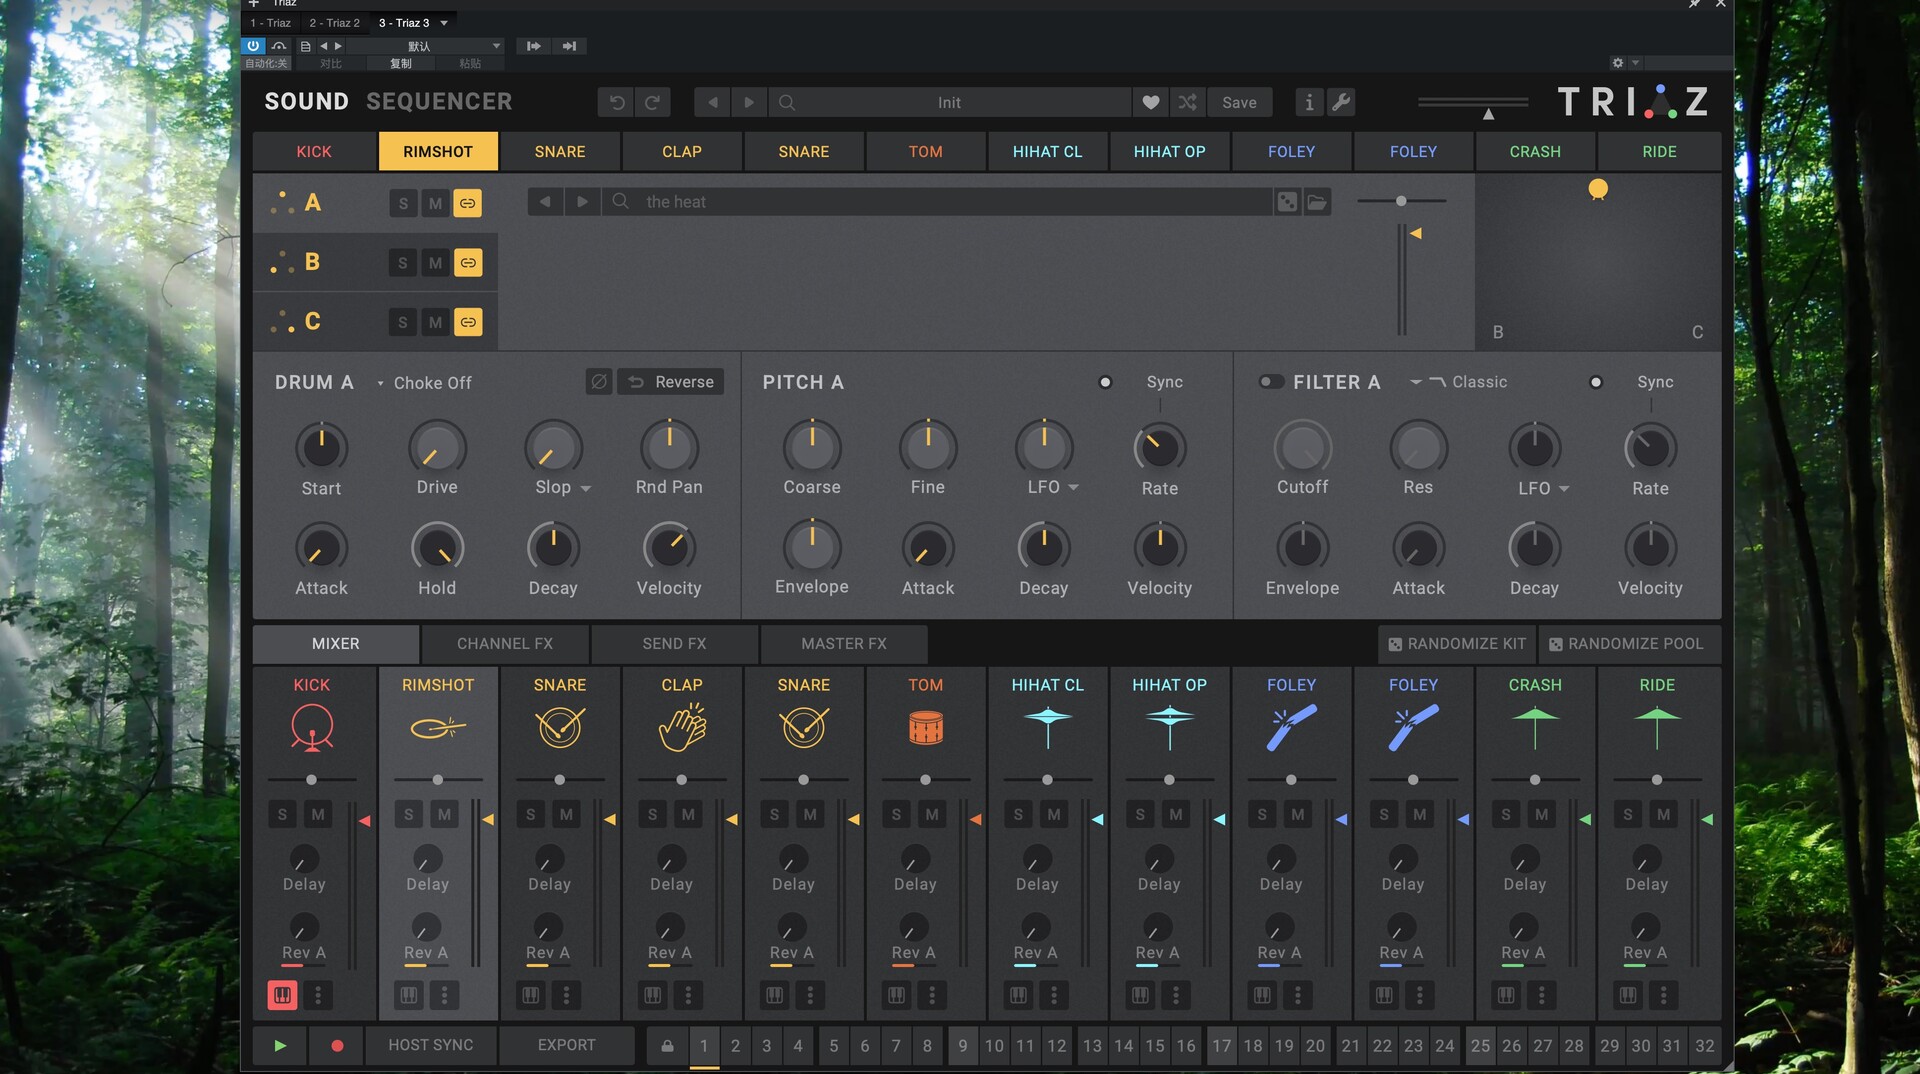Open settings with the wrench icon

1341,102
